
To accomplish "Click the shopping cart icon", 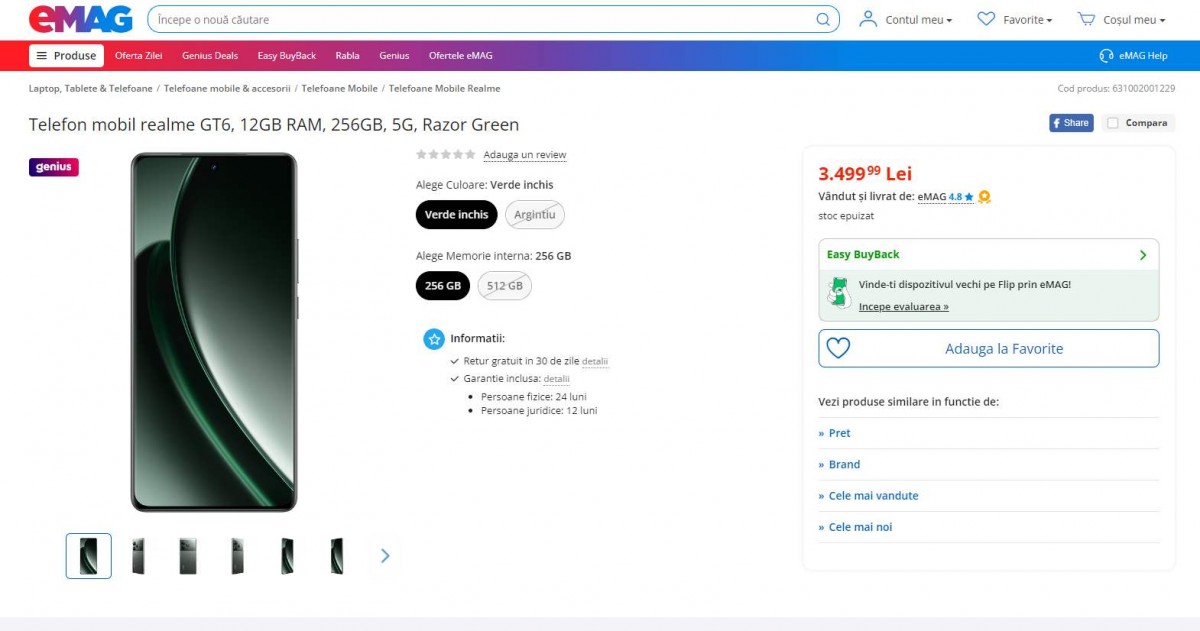I will [1086, 19].
